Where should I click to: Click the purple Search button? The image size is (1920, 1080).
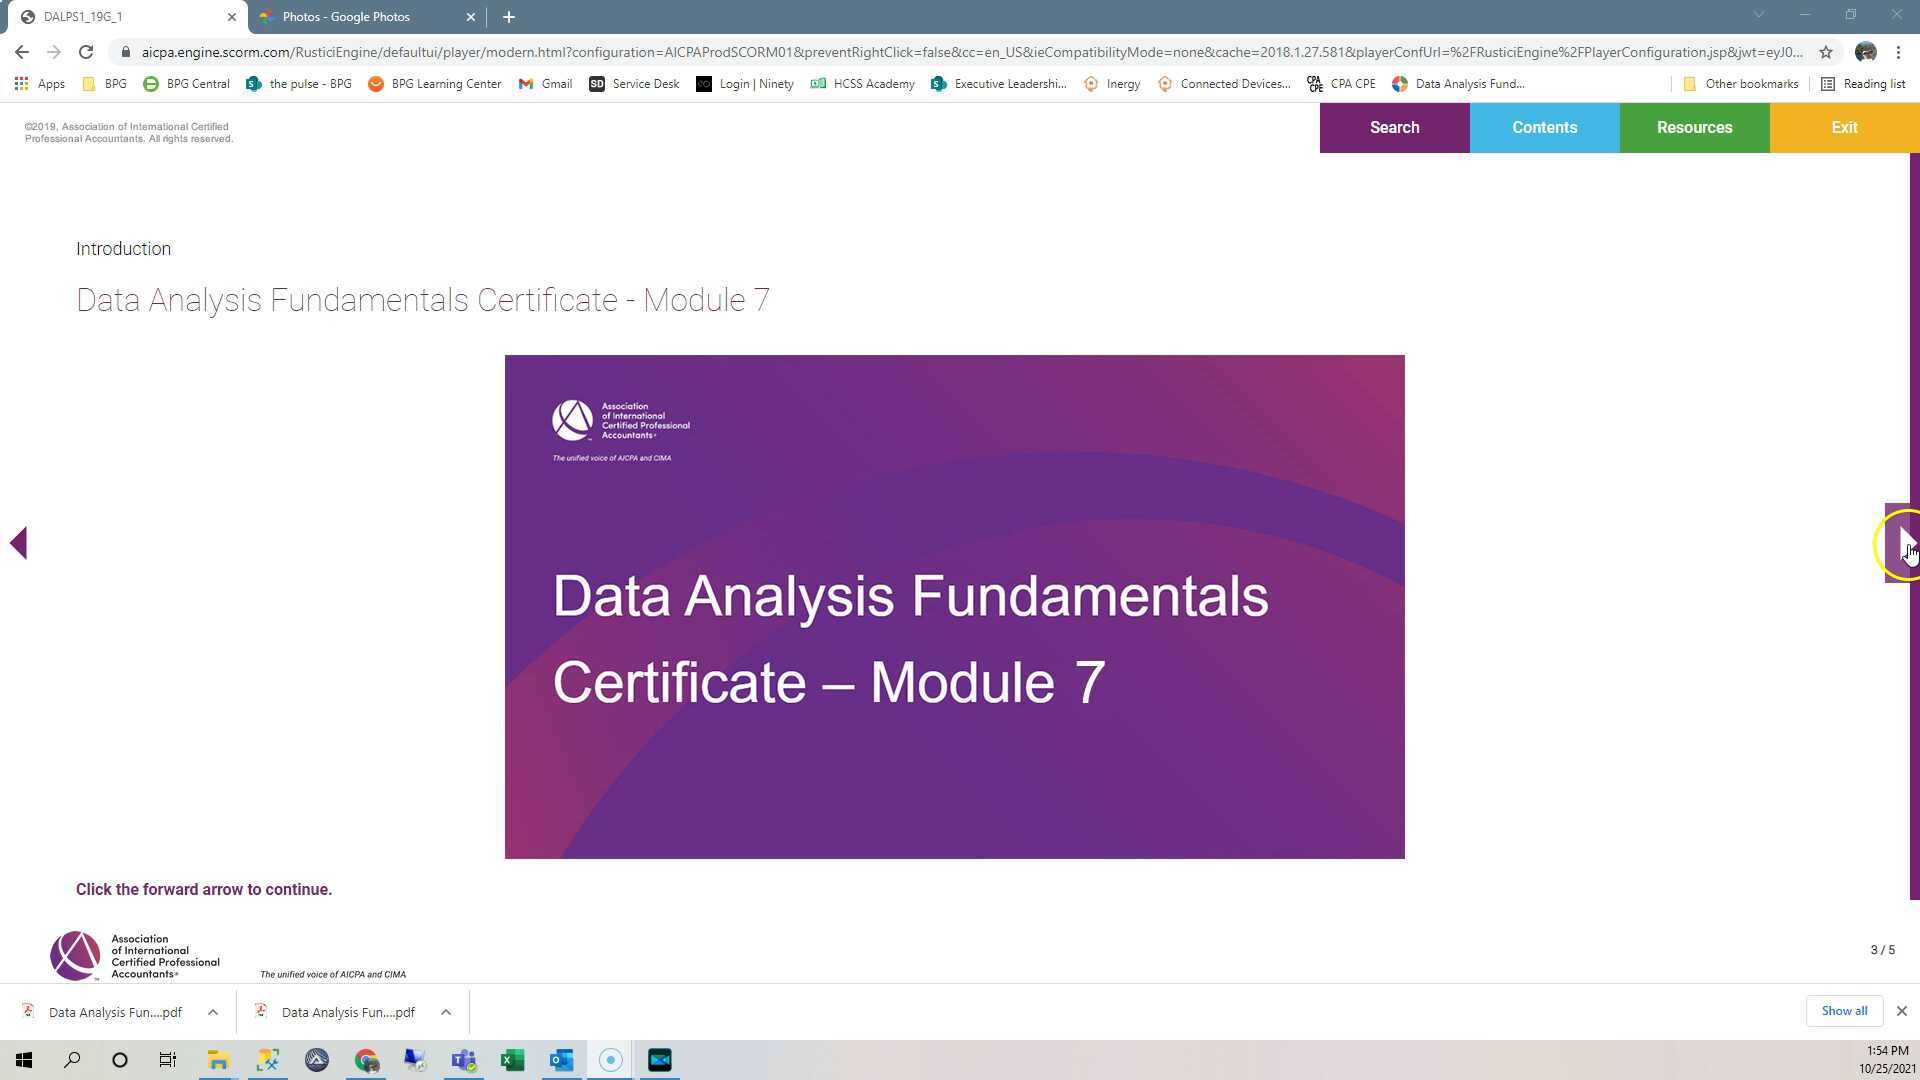tap(1394, 128)
